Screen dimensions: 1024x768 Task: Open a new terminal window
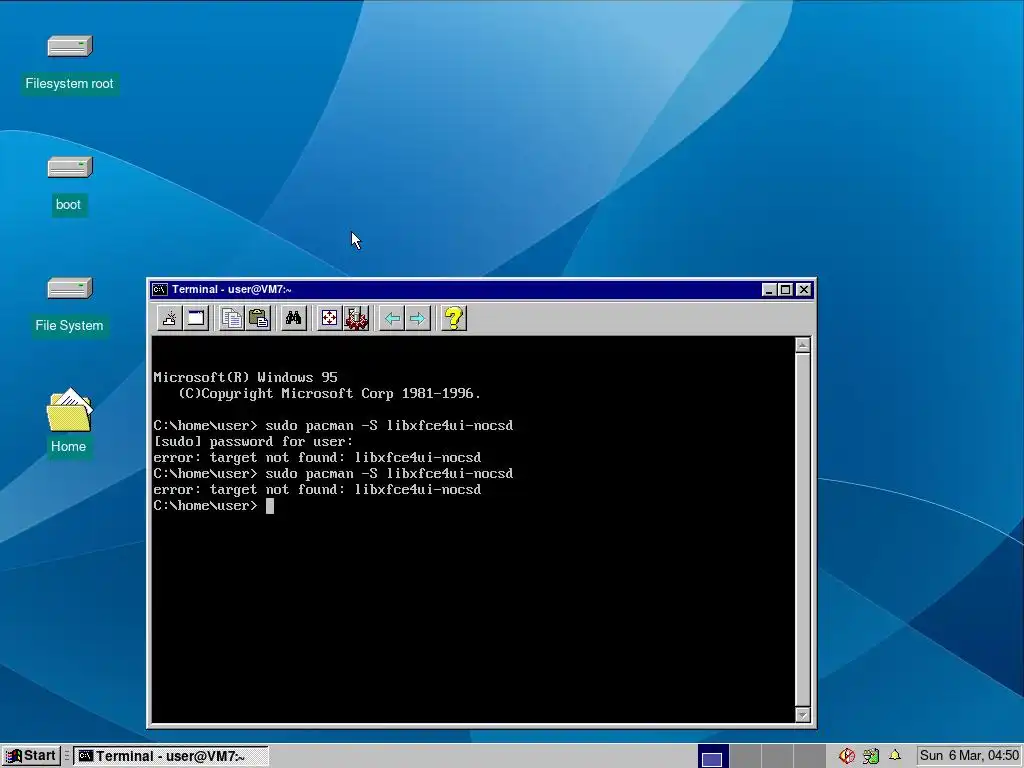tap(197, 319)
